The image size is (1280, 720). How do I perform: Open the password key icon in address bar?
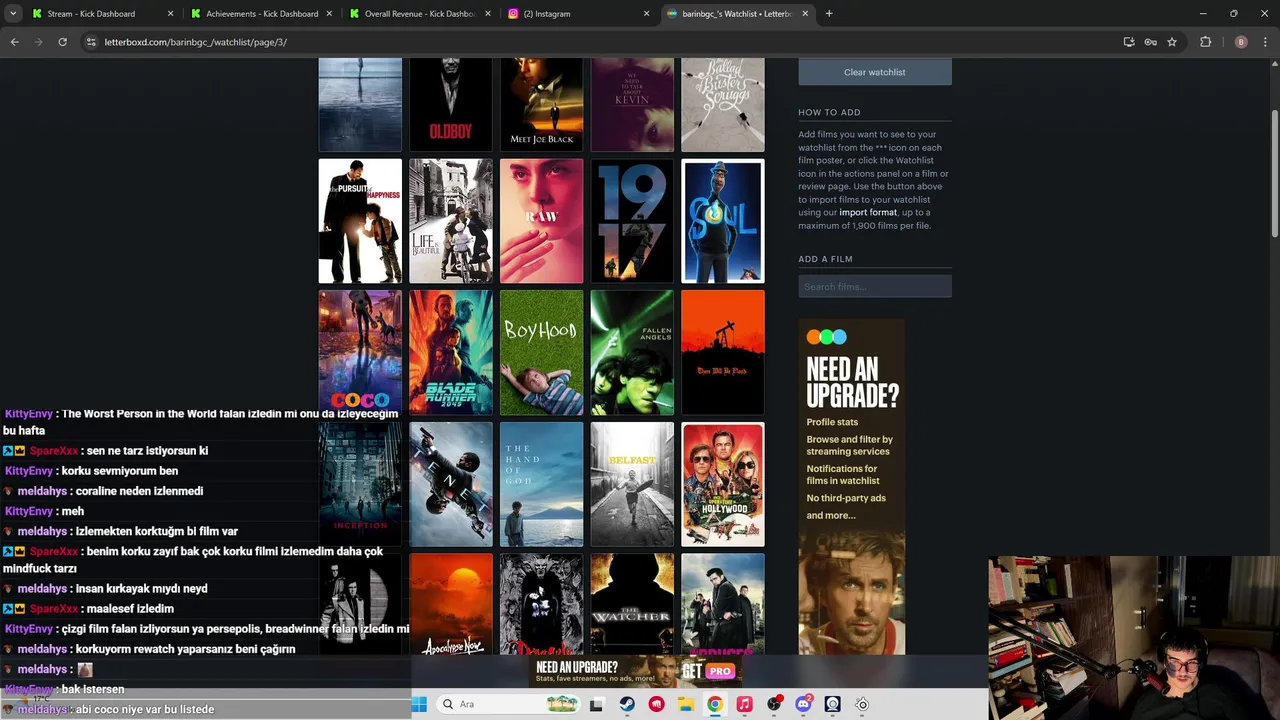1150,42
